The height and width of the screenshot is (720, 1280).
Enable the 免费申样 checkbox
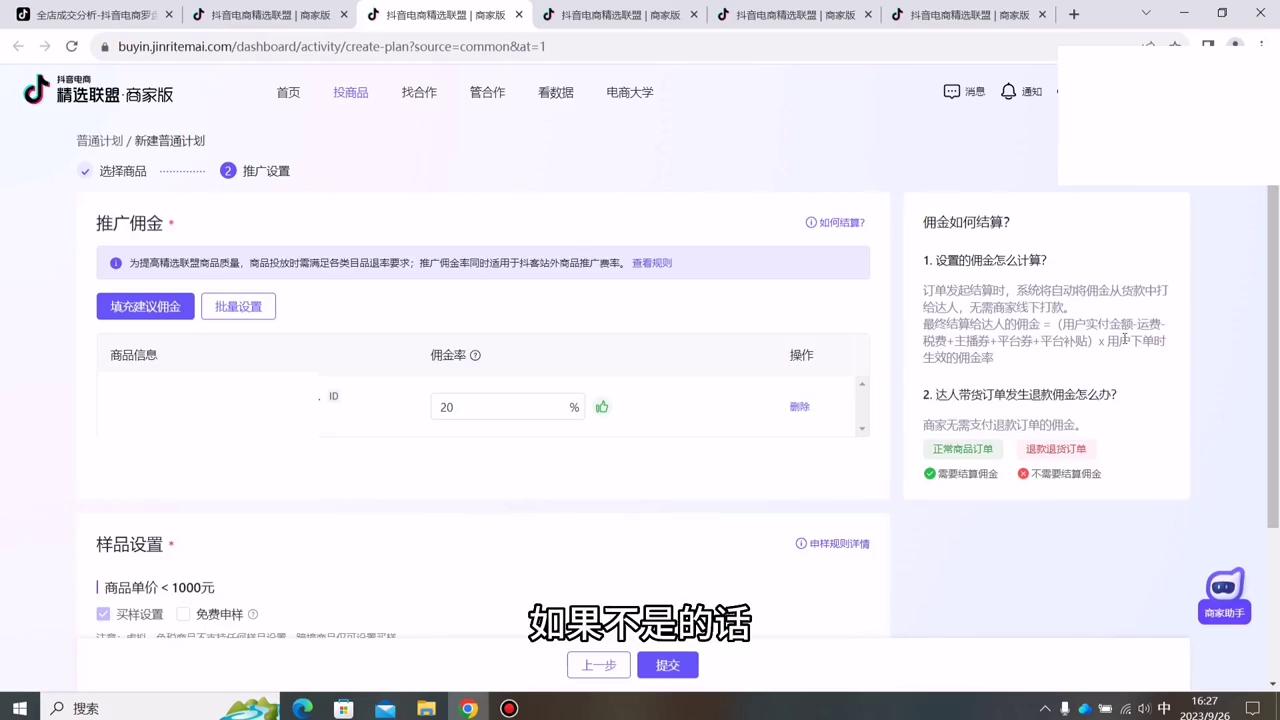[x=183, y=614]
